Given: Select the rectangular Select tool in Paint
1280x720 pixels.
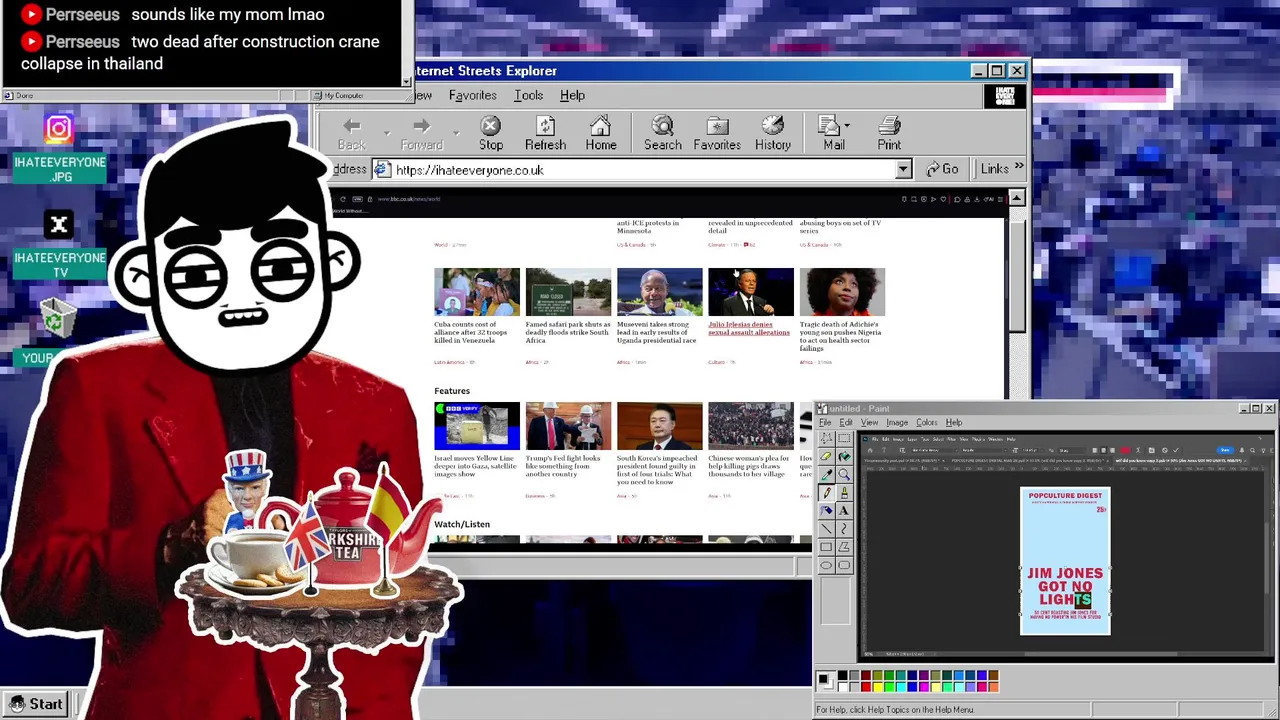Looking at the screenshot, I should [x=844, y=438].
